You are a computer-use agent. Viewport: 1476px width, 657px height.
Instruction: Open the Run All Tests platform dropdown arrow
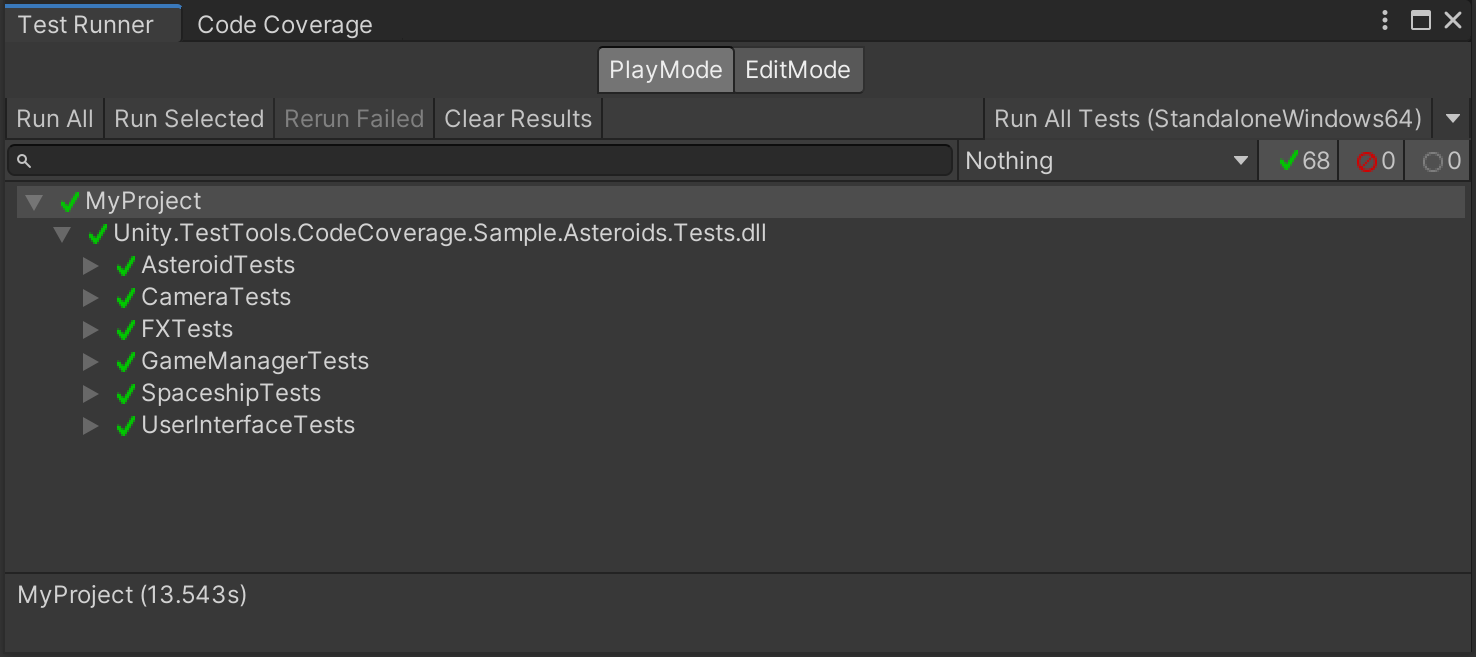pyautogui.click(x=1452, y=118)
